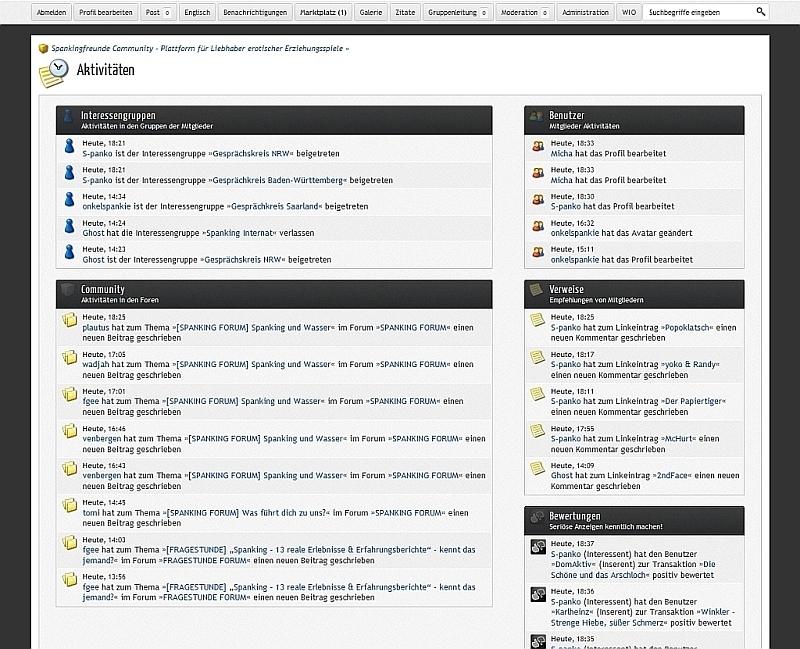This screenshot has height=649, width=800.
Task: Open the Post dropdown menu
Action: tap(157, 12)
